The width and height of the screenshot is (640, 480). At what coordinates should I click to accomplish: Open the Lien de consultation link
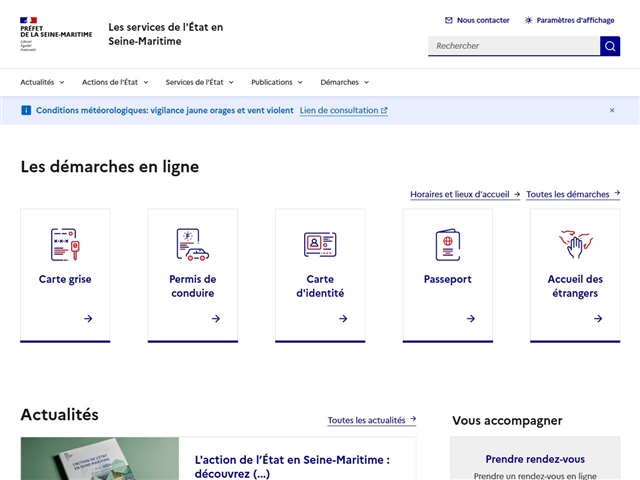coord(343,111)
